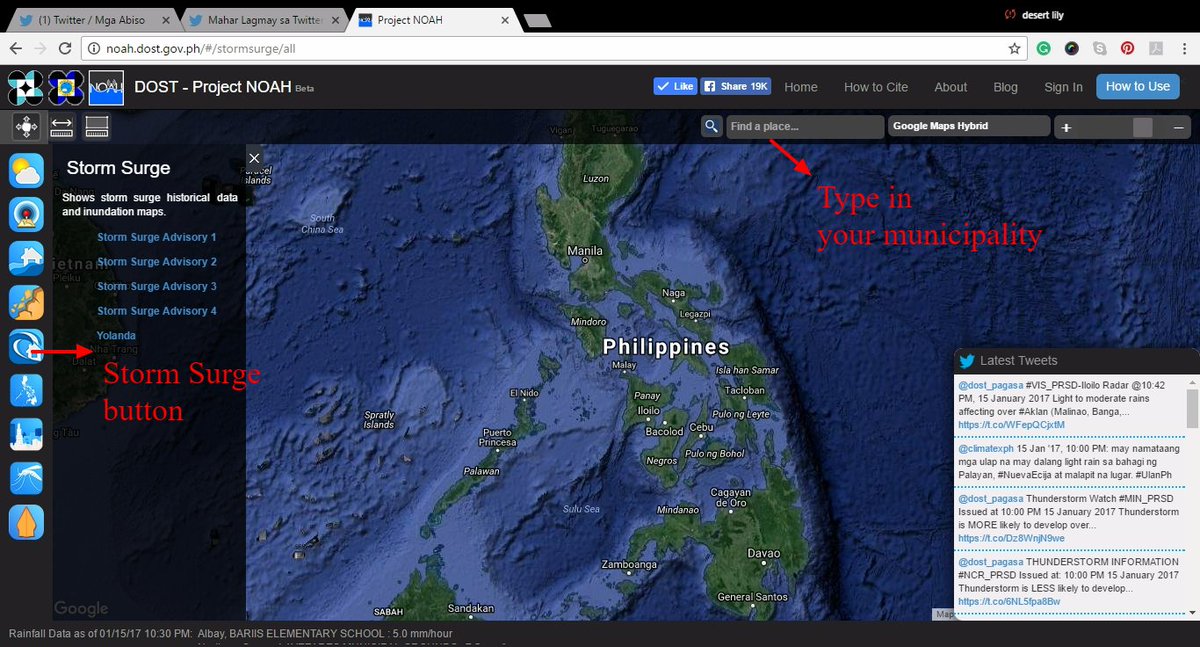Viewport: 1200px width, 647px height.
Task: Switch to the Mahar Lagmay sa Twitter tab
Action: click(x=263, y=19)
